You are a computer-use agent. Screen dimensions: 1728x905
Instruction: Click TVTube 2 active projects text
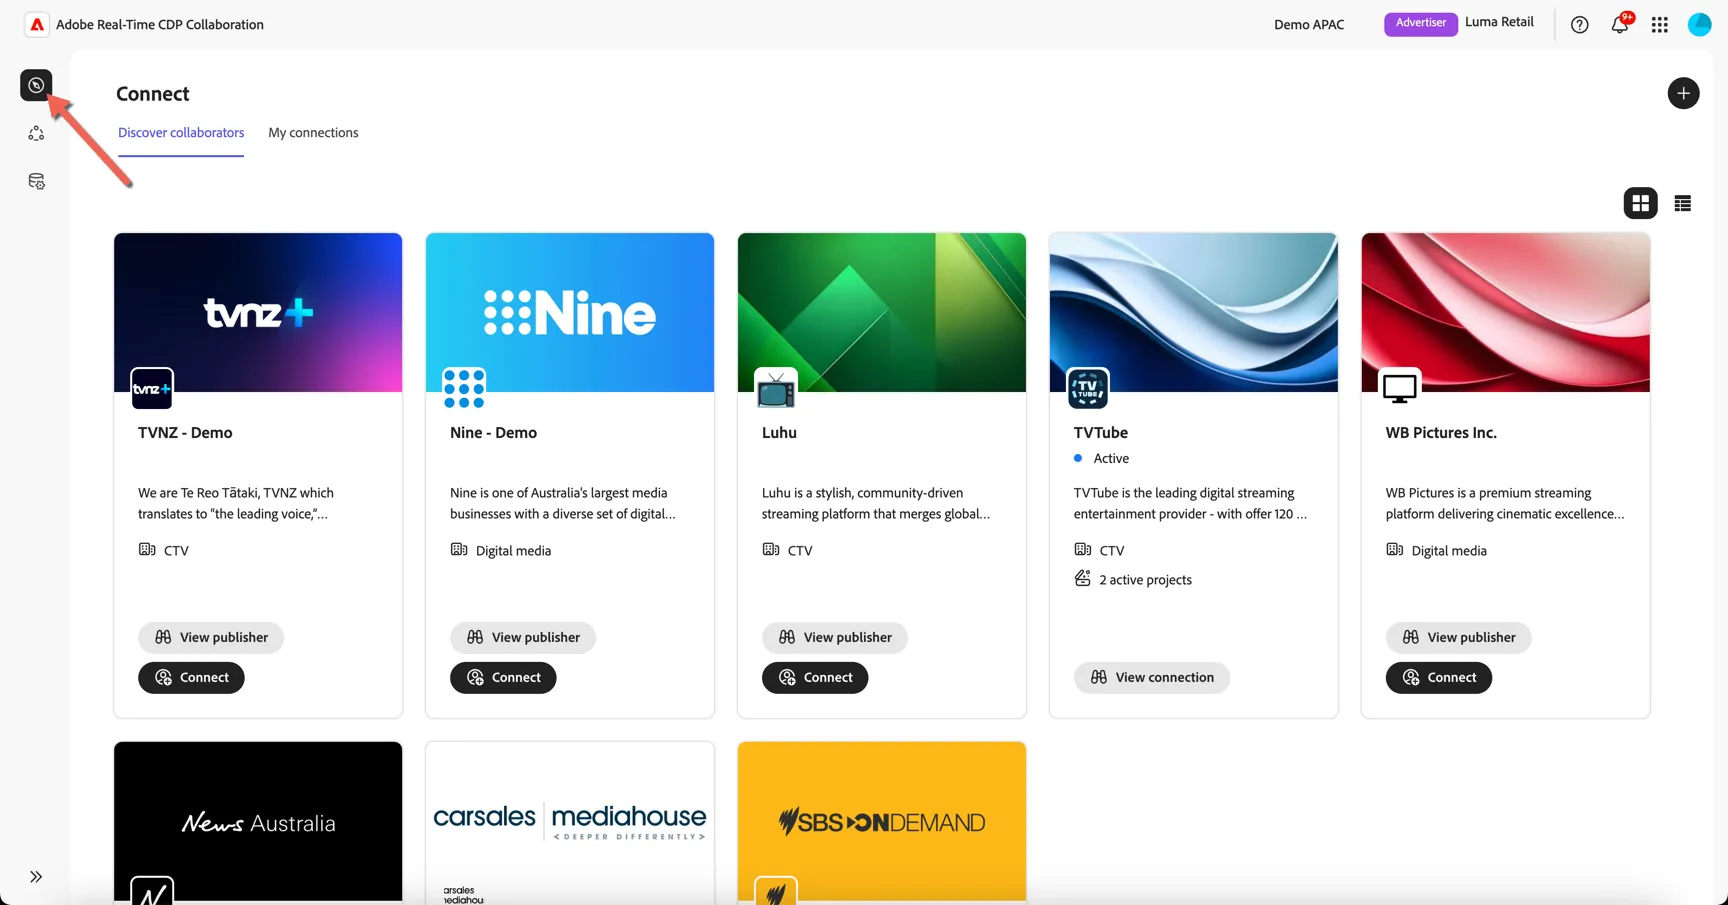pos(1145,579)
